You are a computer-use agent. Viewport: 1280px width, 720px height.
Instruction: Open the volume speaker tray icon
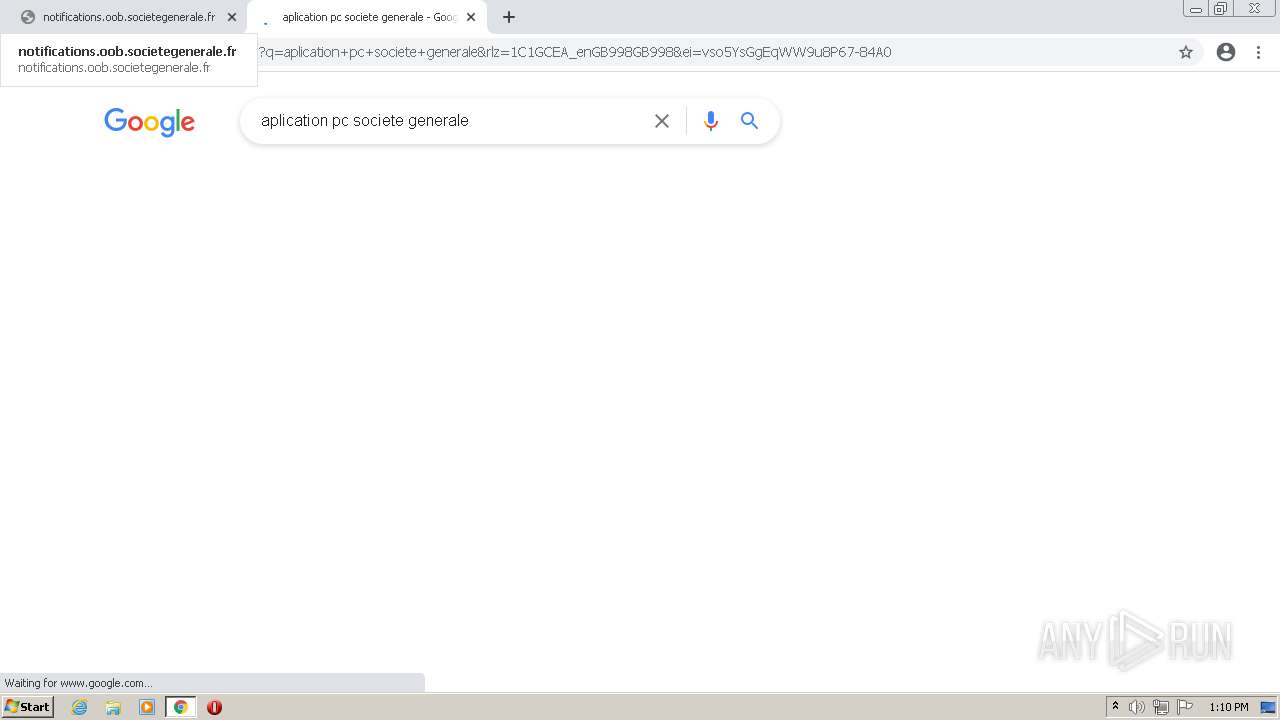pyautogui.click(x=1137, y=707)
